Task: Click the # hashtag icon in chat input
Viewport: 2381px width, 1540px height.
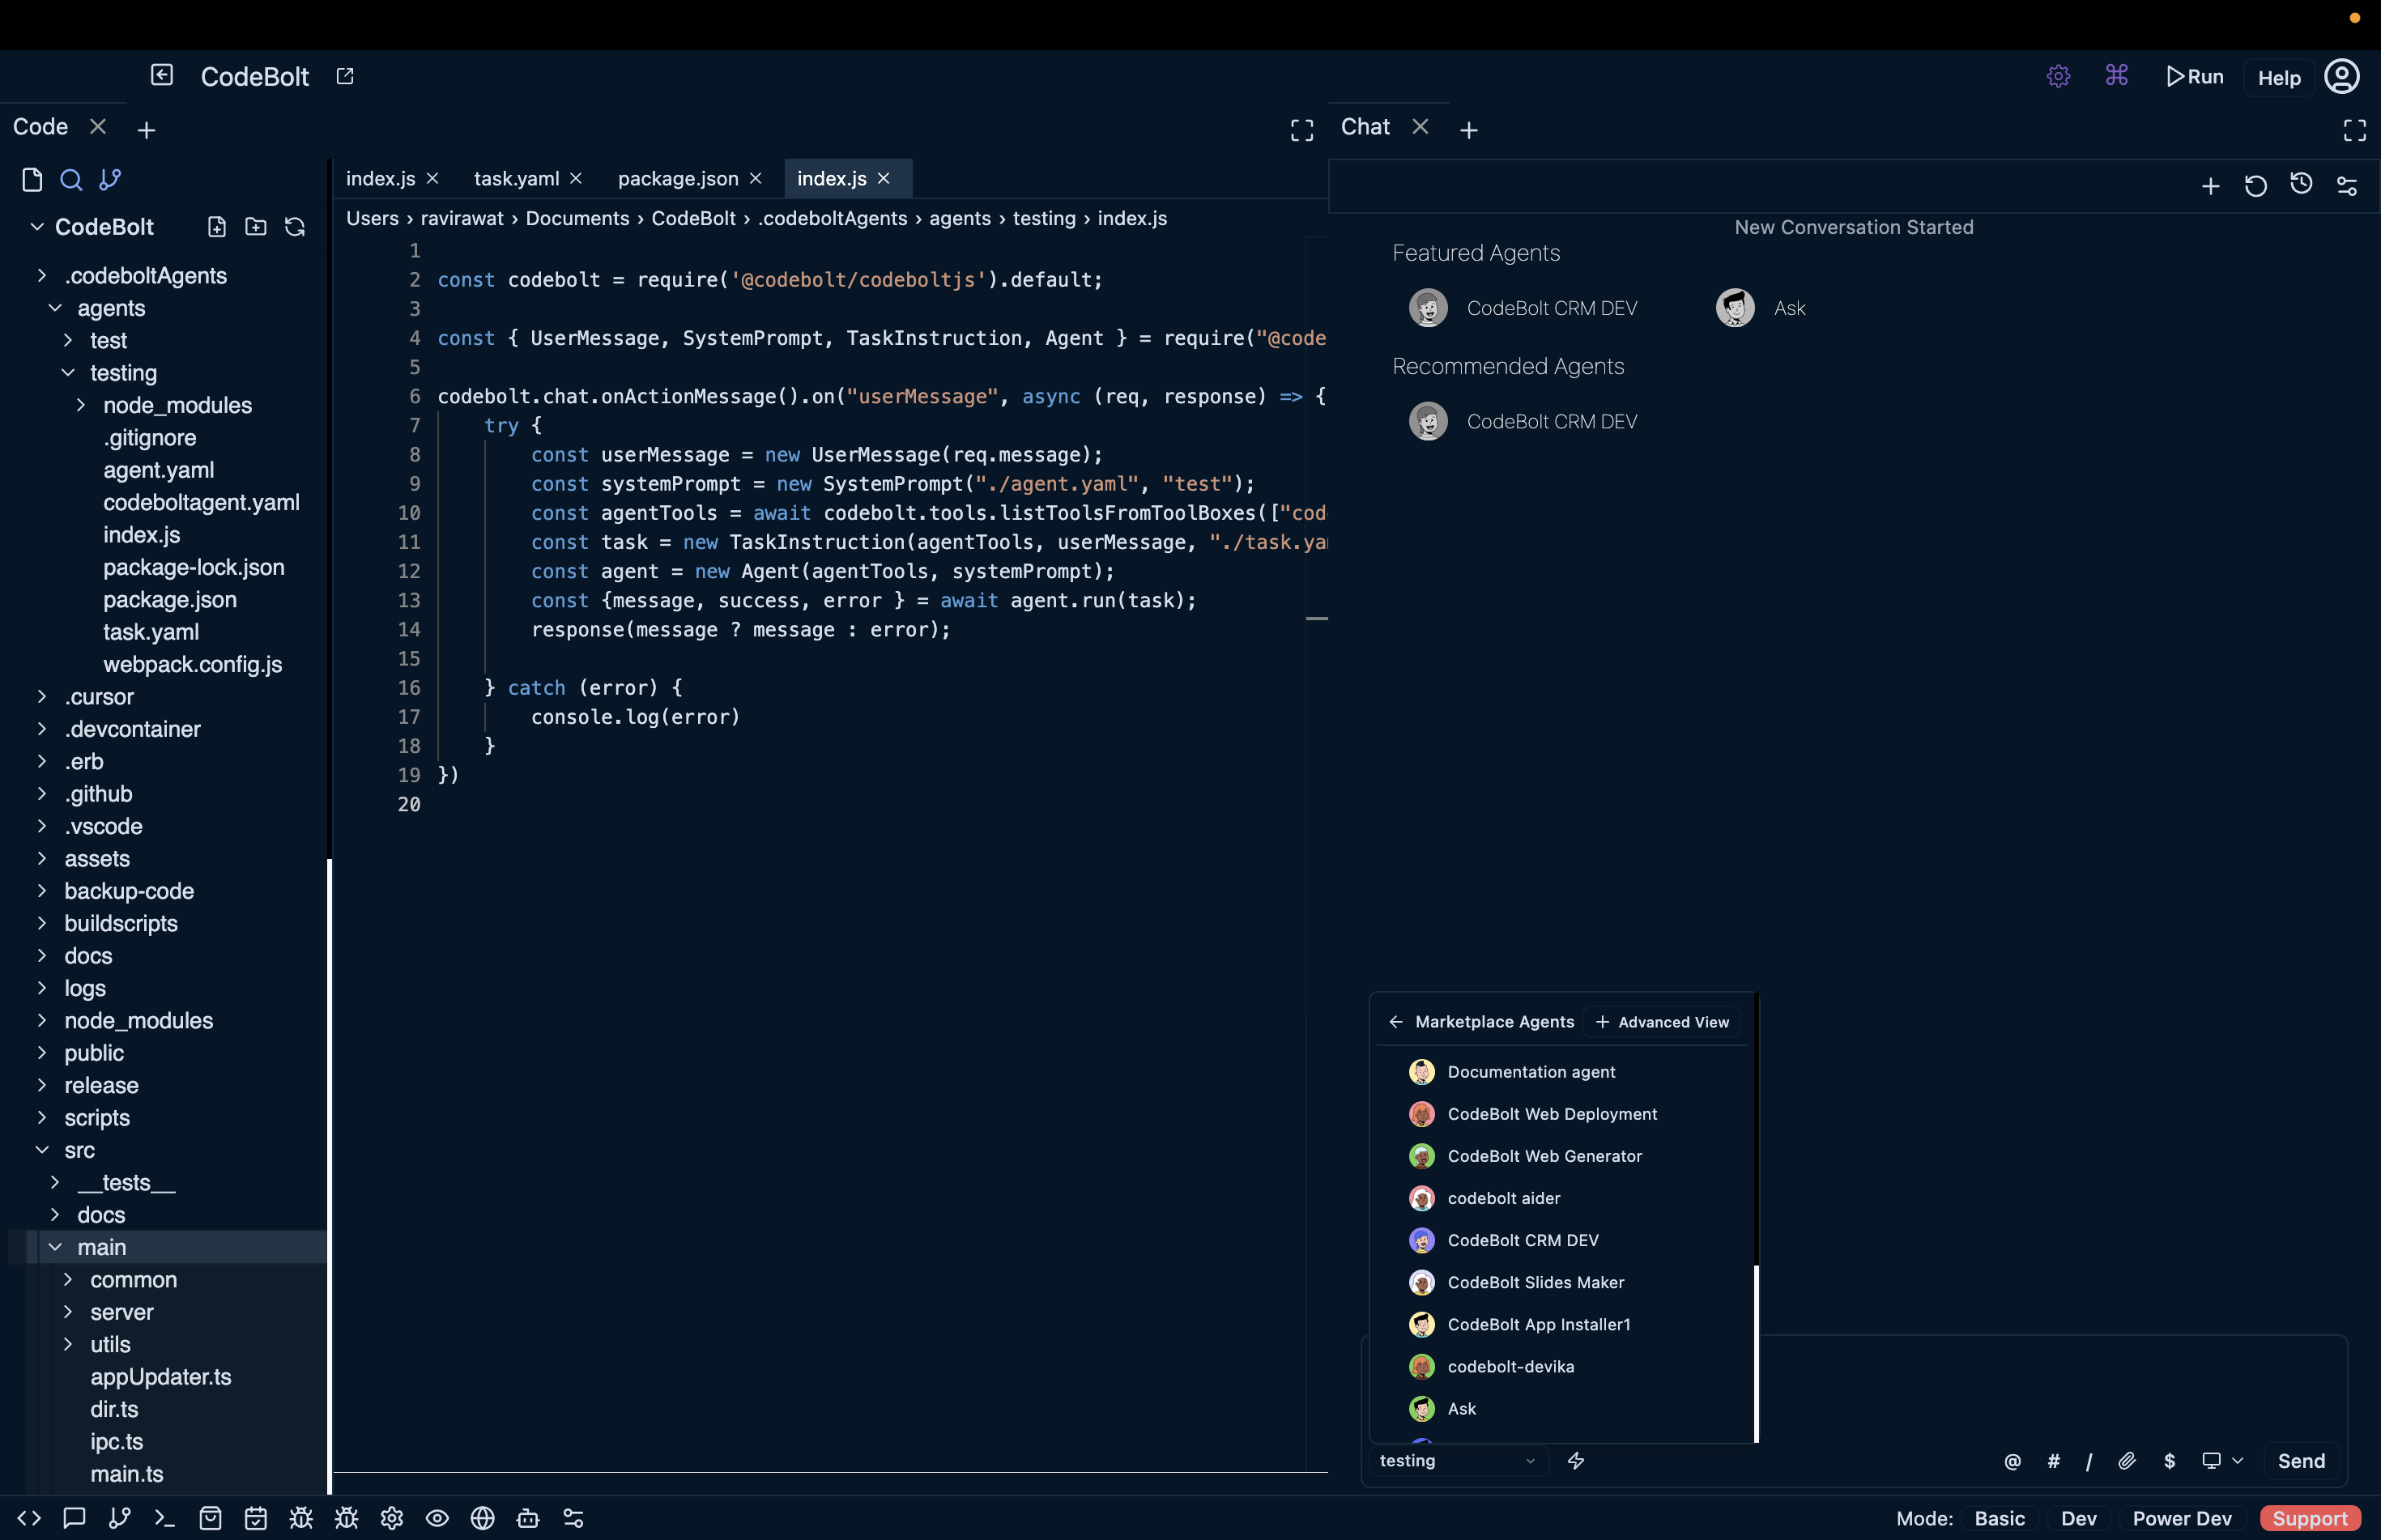Action: (2054, 1462)
